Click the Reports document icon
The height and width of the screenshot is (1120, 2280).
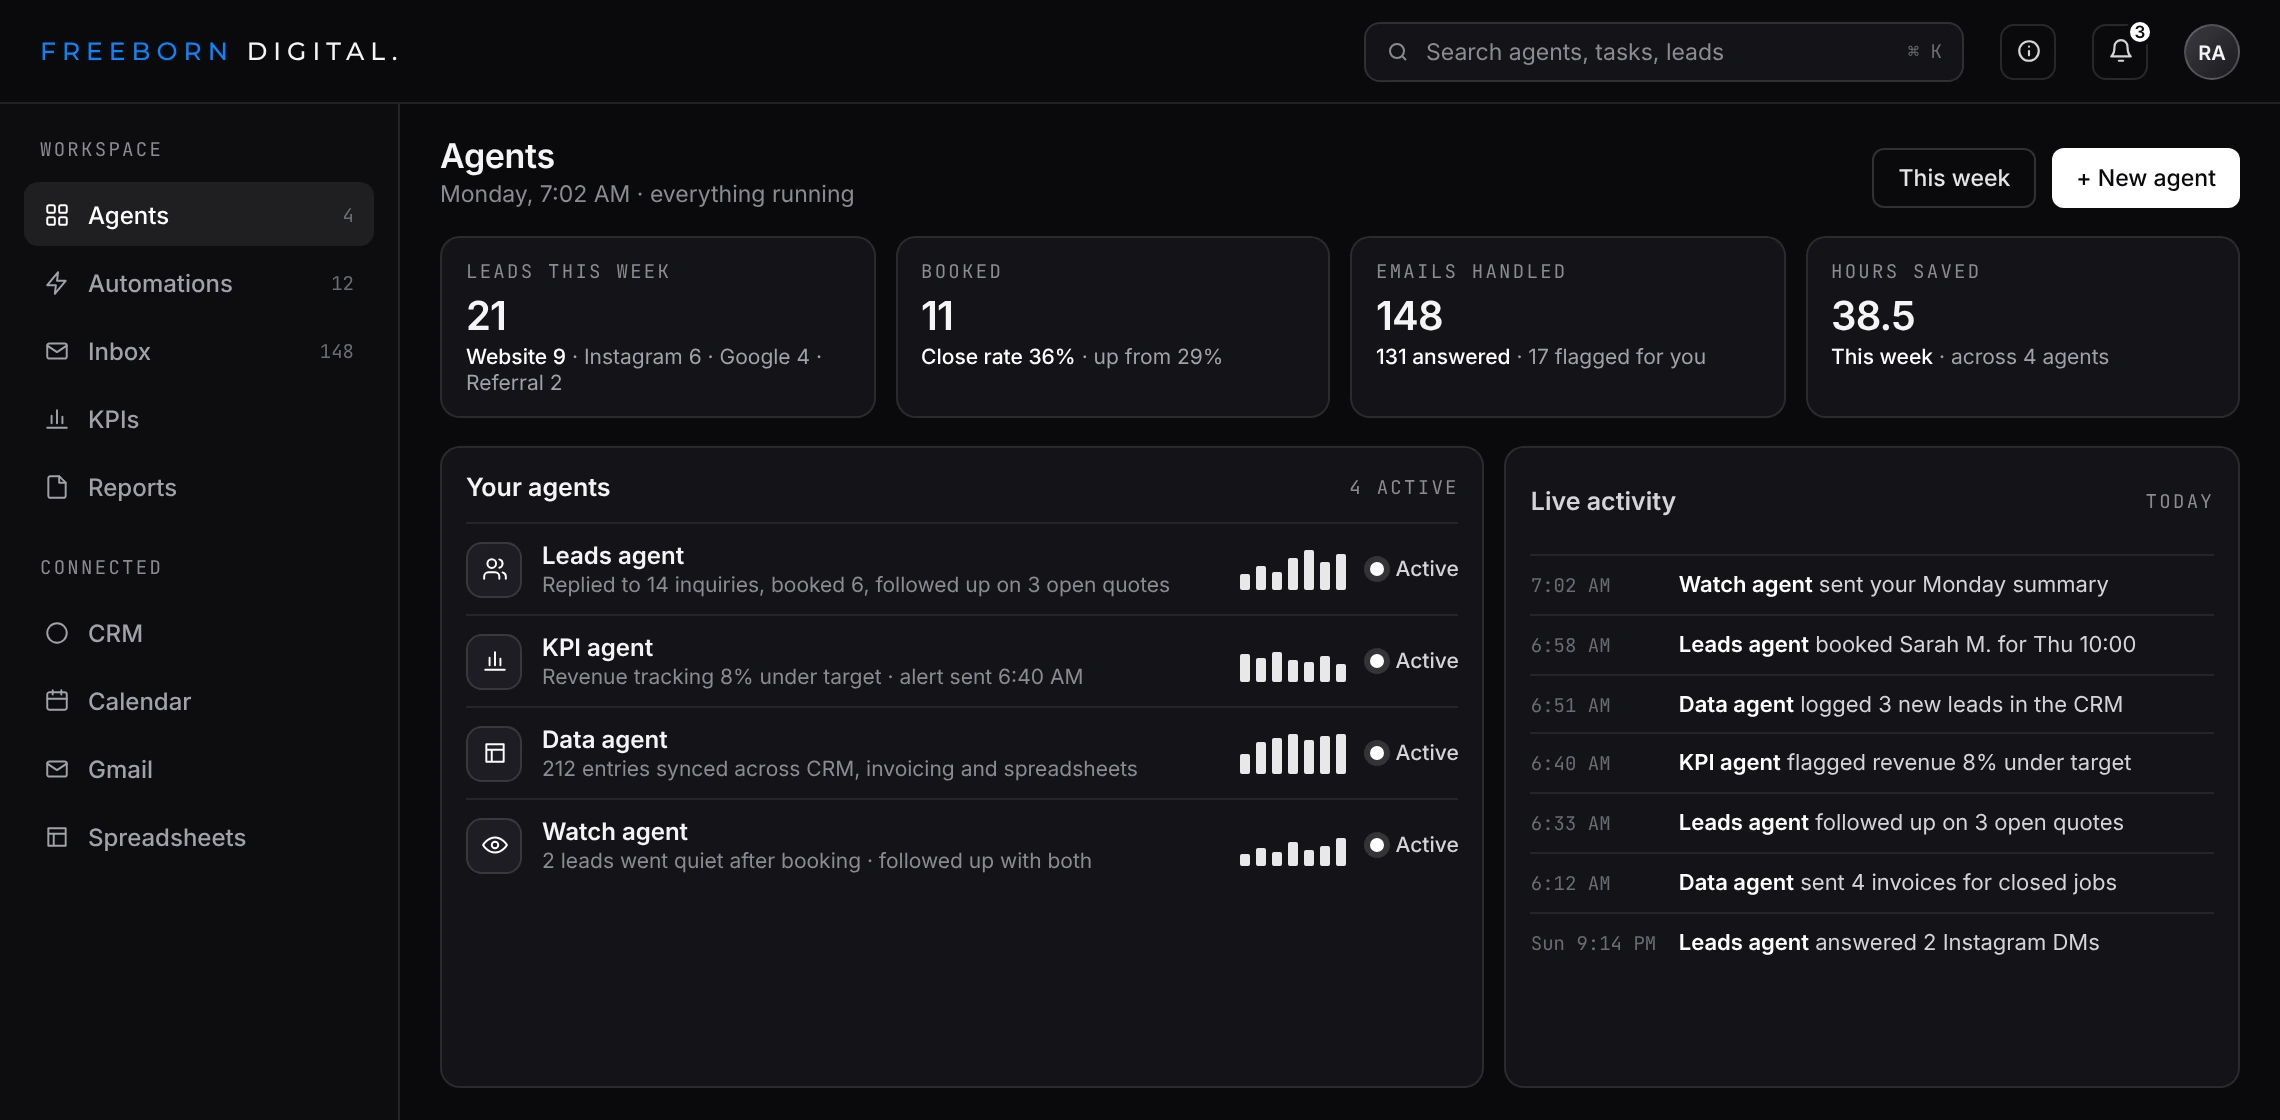coord(57,488)
